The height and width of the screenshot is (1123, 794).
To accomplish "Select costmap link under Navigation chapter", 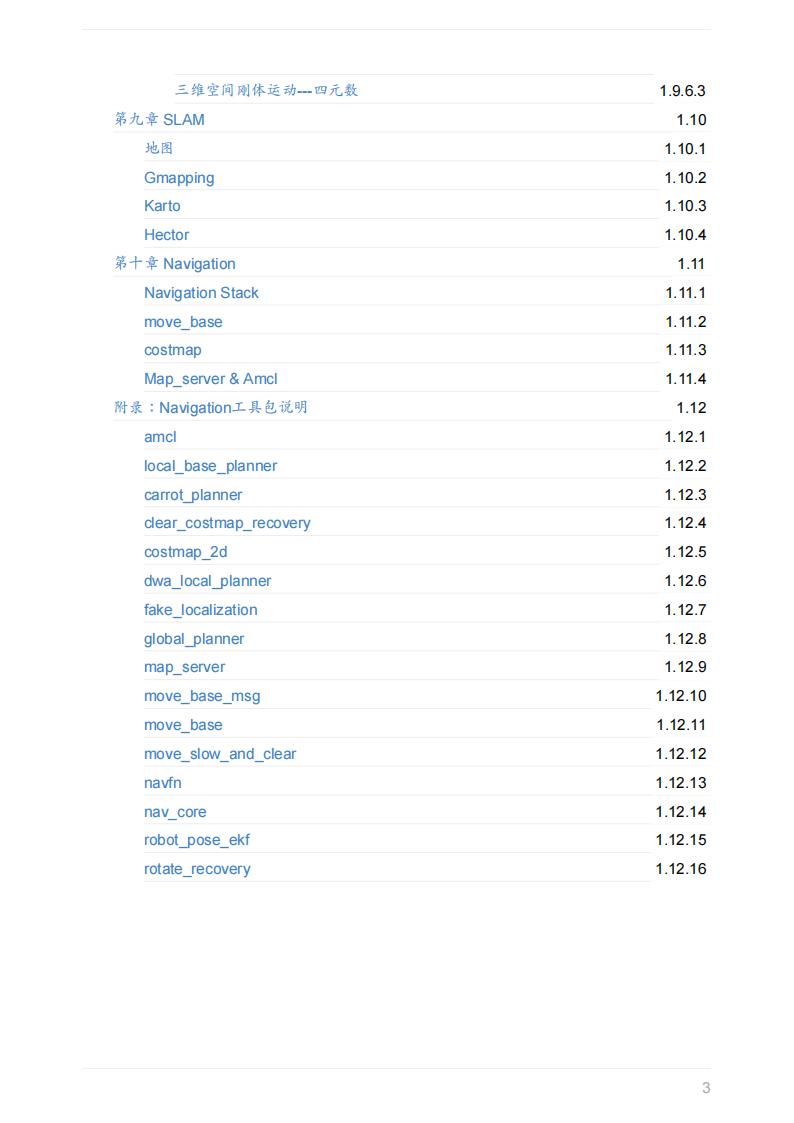I will [x=172, y=350].
